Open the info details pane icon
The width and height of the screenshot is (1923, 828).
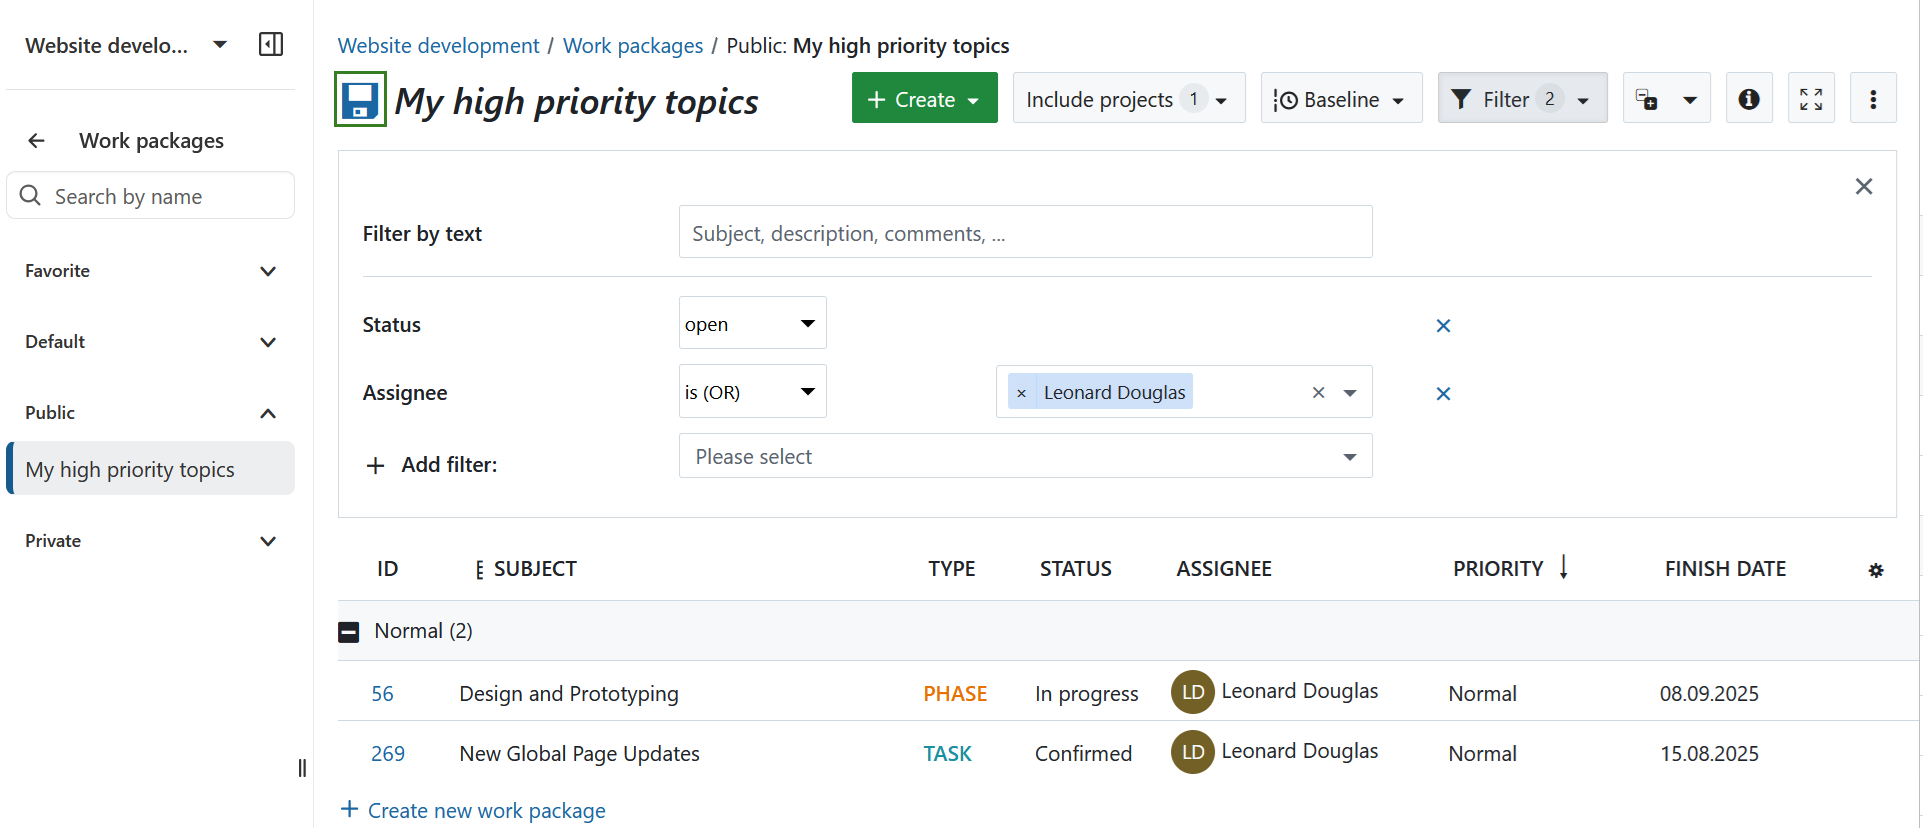[1748, 99]
